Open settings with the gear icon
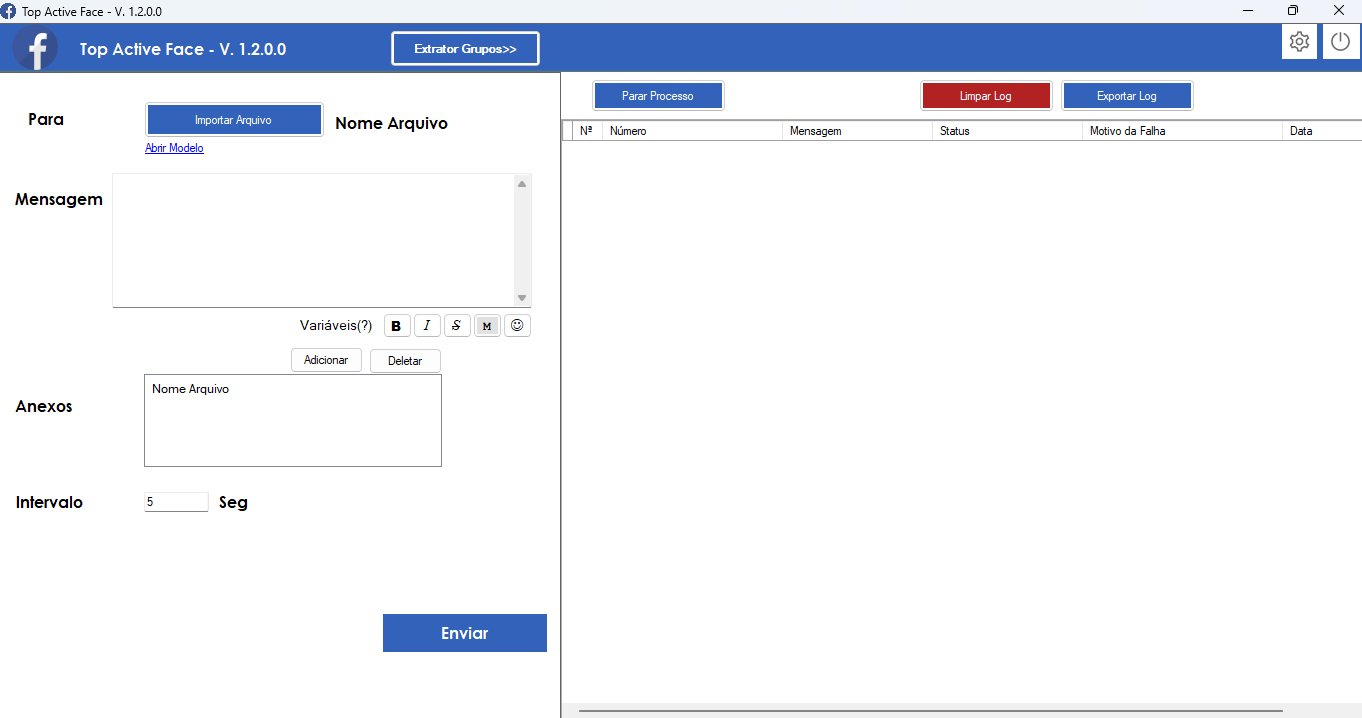Viewport: 1362px width, 718px height. 1299,42
